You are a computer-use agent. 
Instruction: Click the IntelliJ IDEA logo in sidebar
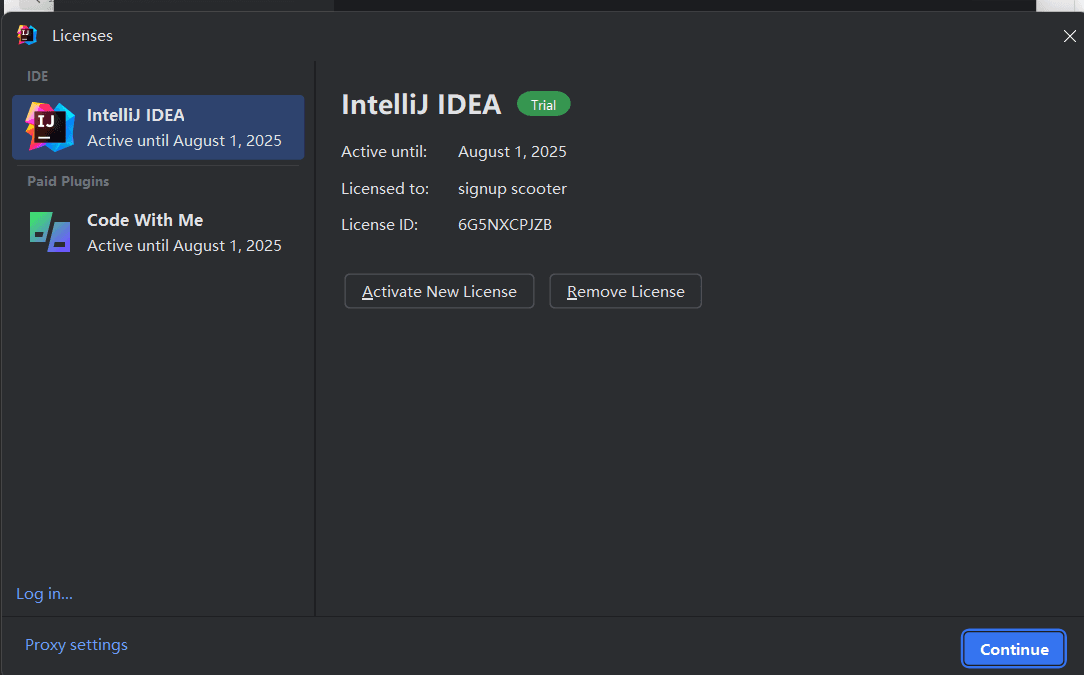pos(50,127)
